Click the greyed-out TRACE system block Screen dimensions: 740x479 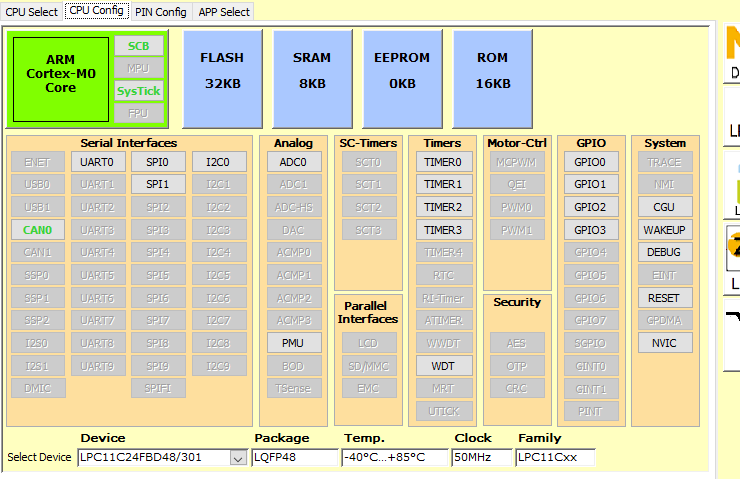point(665,162)
